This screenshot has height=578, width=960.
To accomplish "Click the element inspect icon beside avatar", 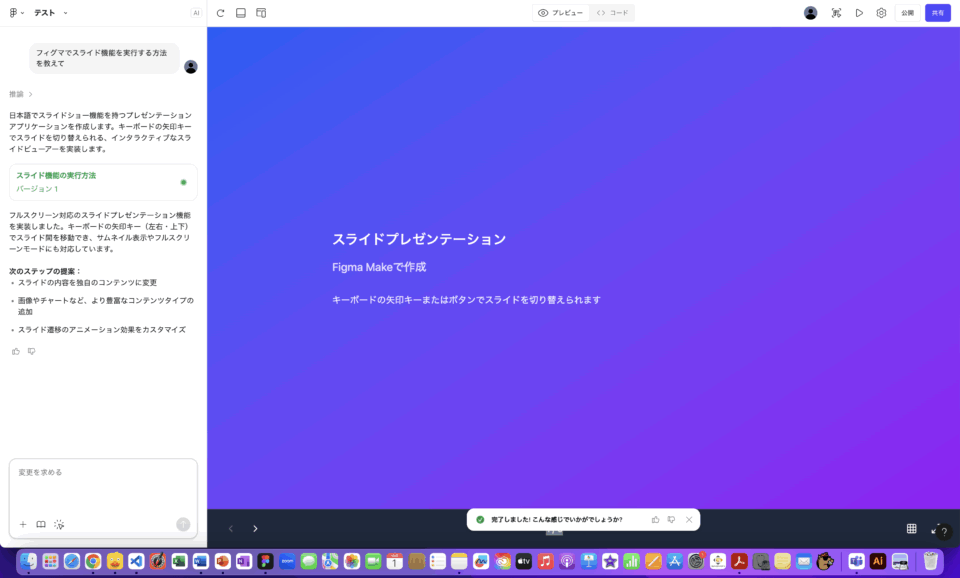I will [x=836, y=13].
